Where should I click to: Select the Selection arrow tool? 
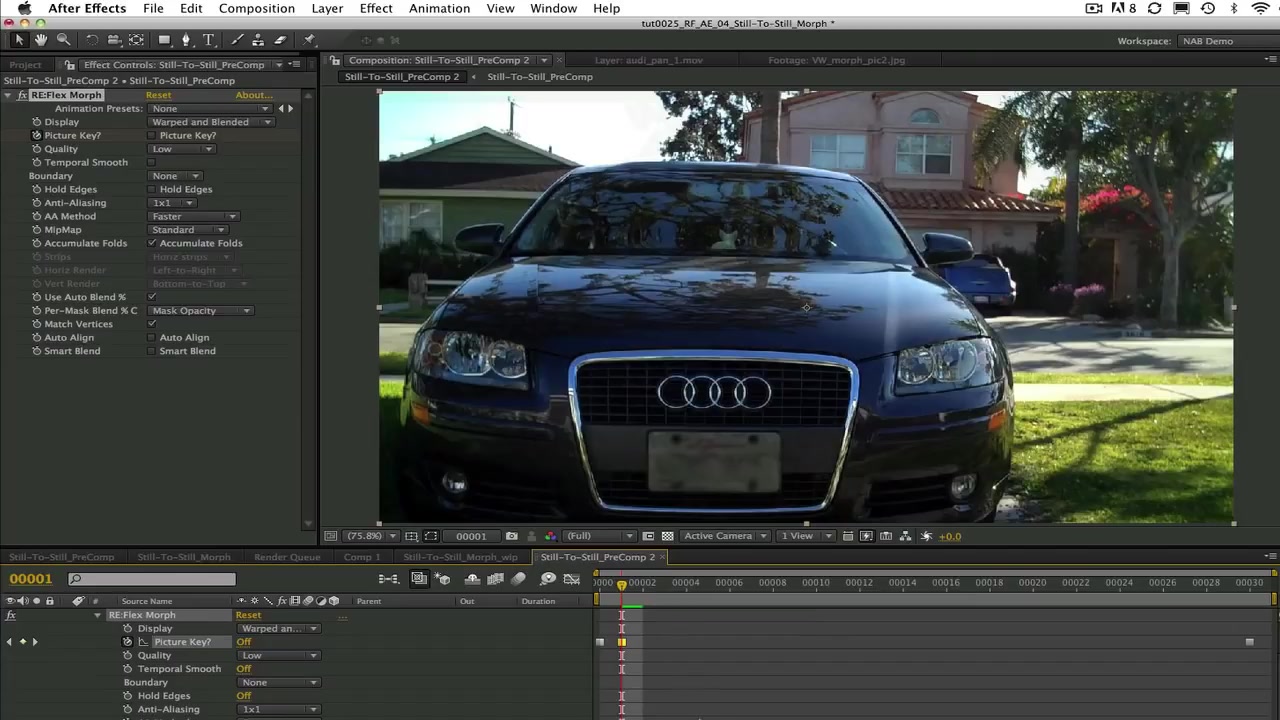tap(19, 40)
